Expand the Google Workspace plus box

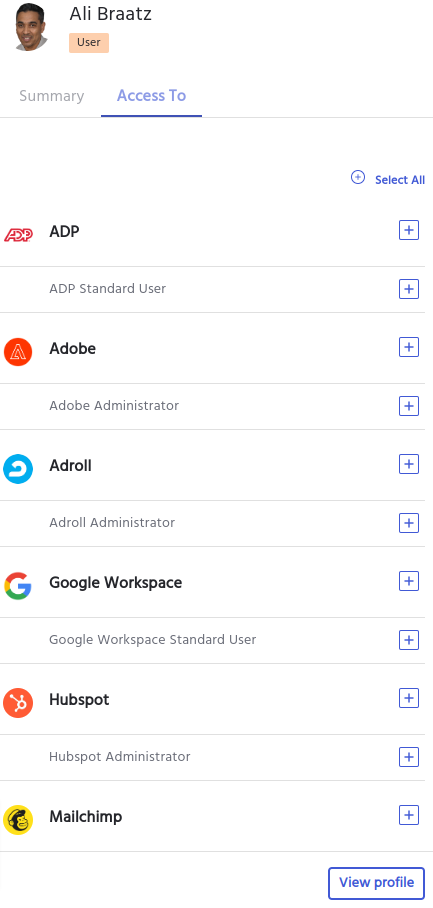point(409,581)
